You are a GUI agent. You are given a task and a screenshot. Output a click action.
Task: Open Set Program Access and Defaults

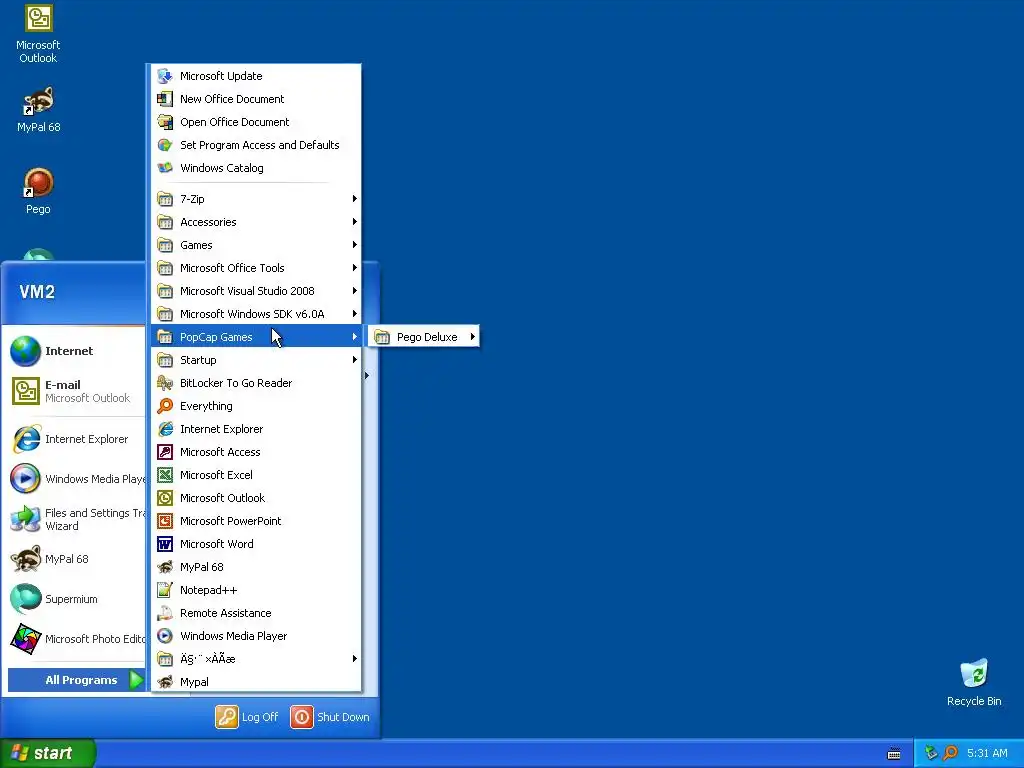click(x=256, y=145)
